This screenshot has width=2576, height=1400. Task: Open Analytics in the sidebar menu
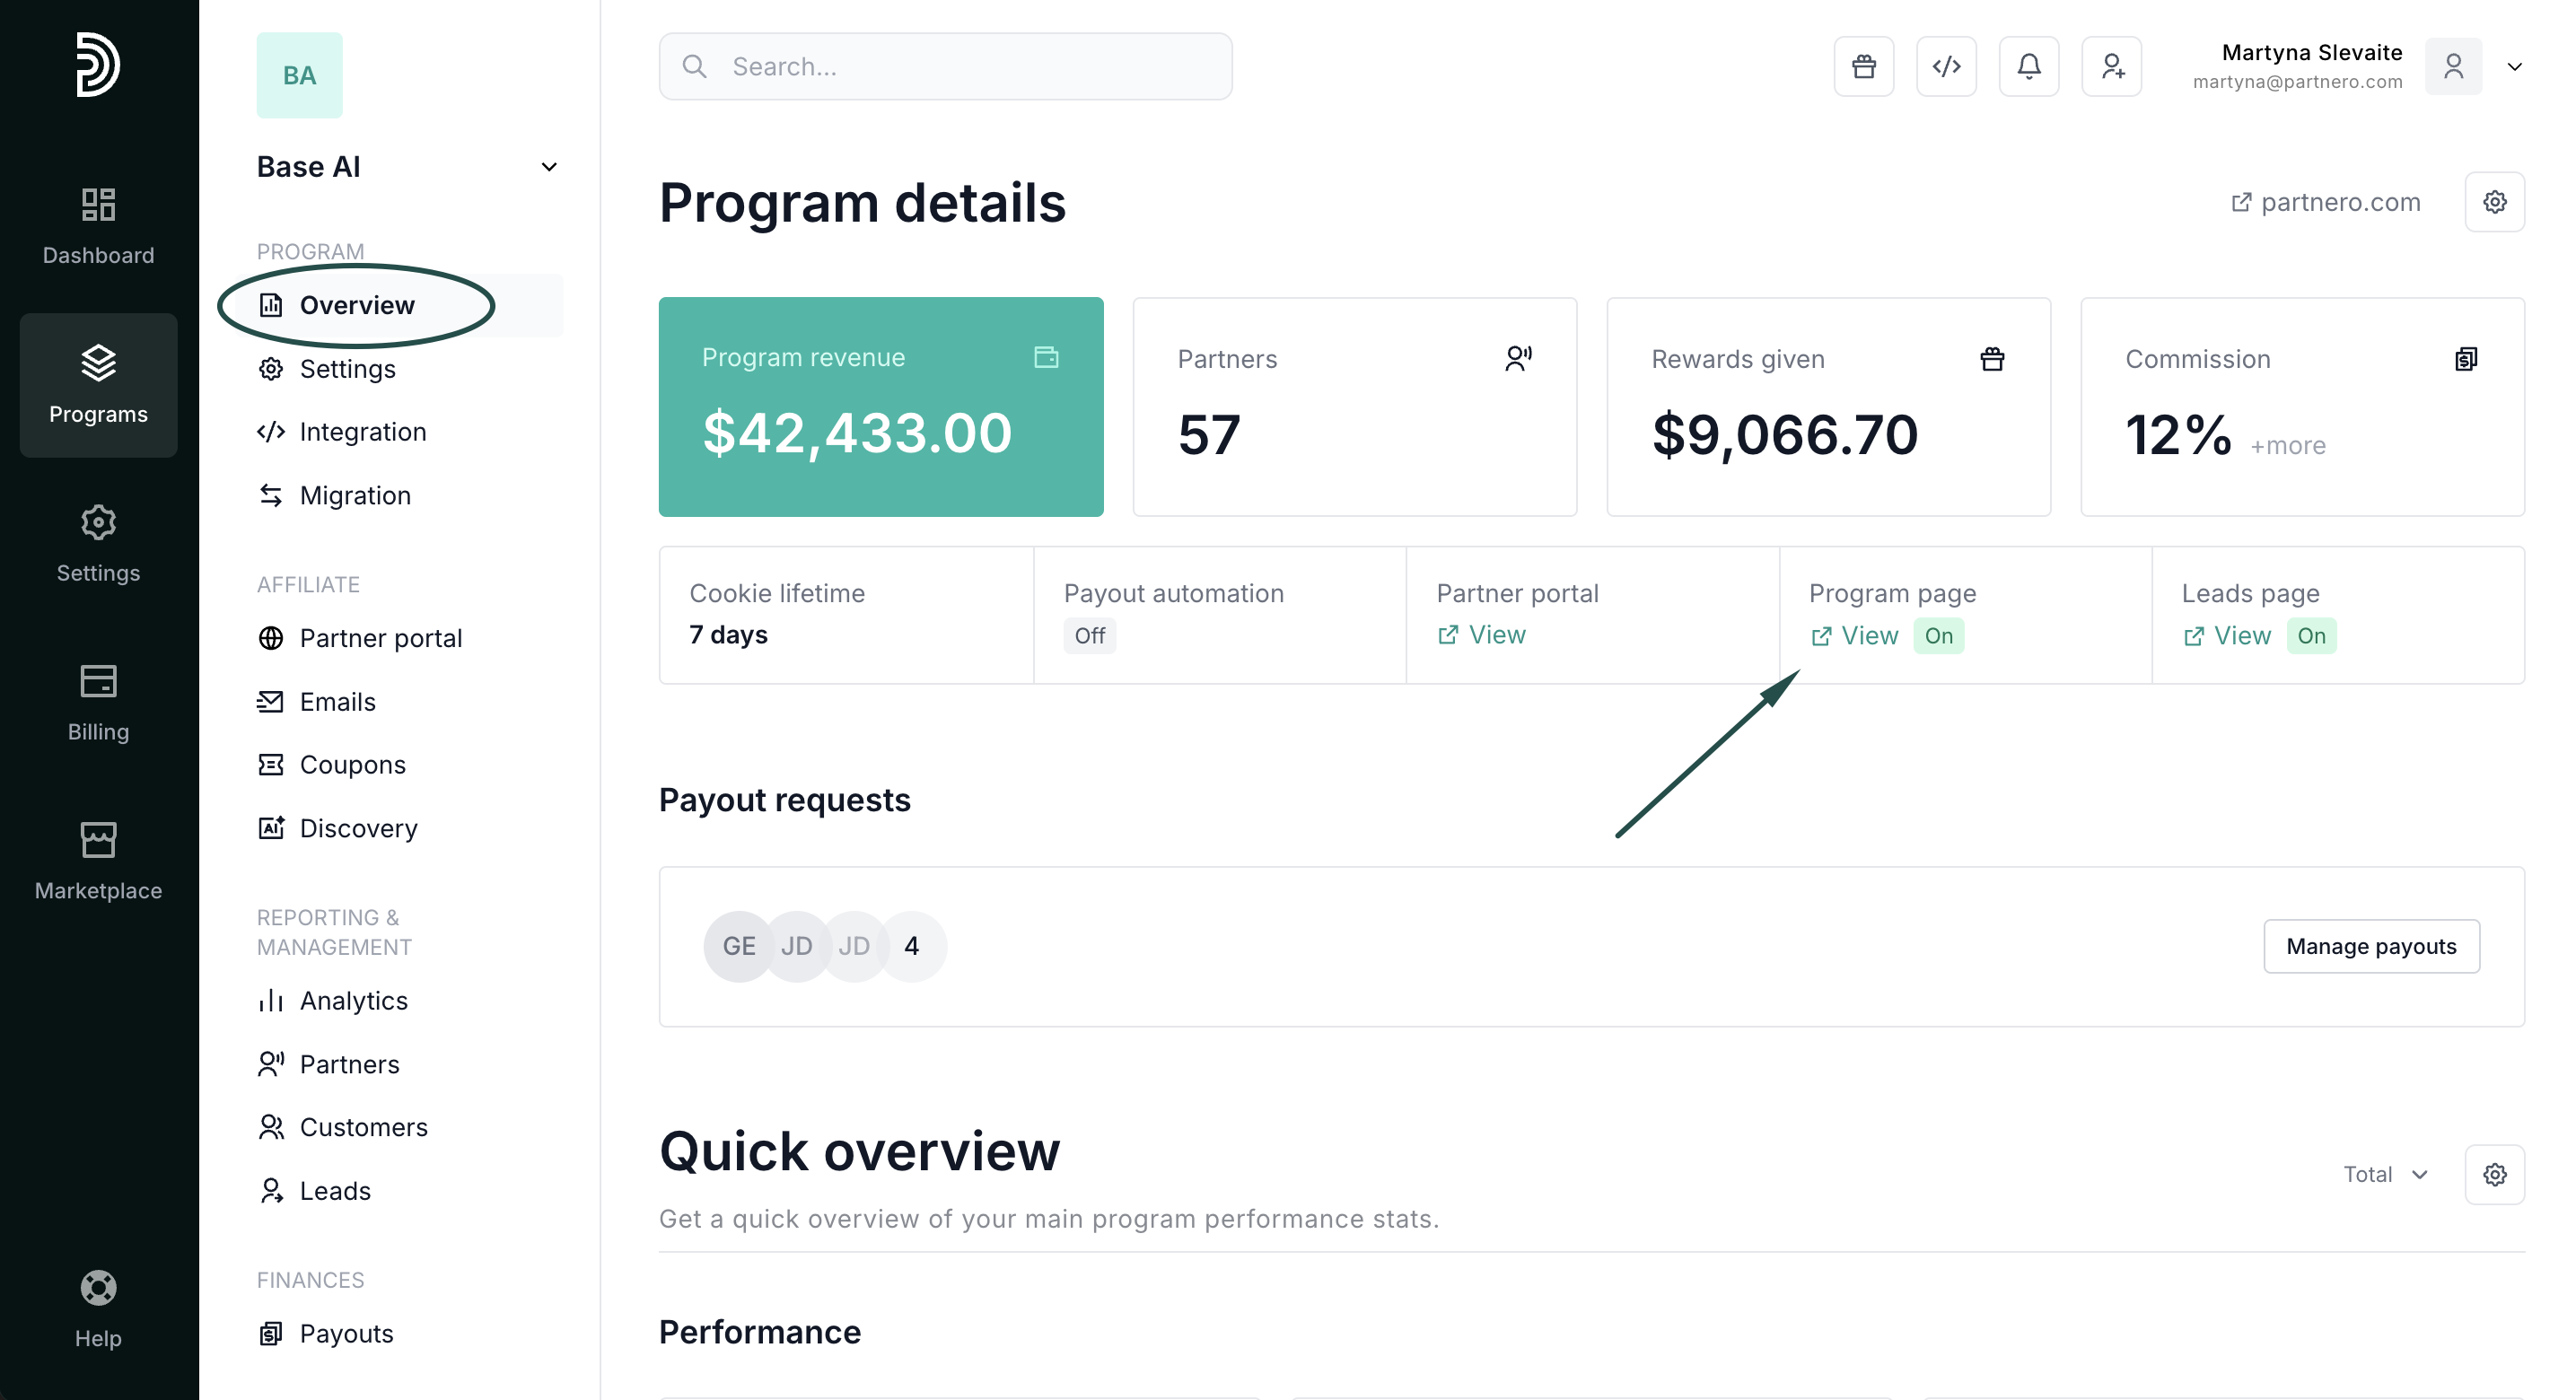(x=353, y=1001)
